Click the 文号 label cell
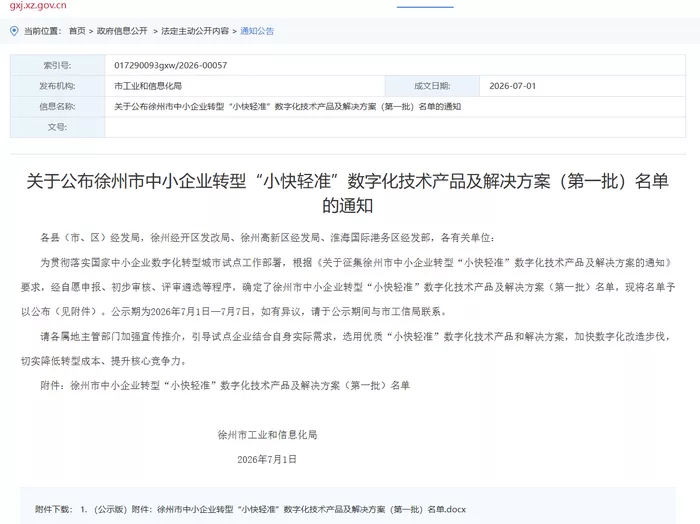Image resolution: width=700 pixels, height=524 pixels. tap(58, 127)
